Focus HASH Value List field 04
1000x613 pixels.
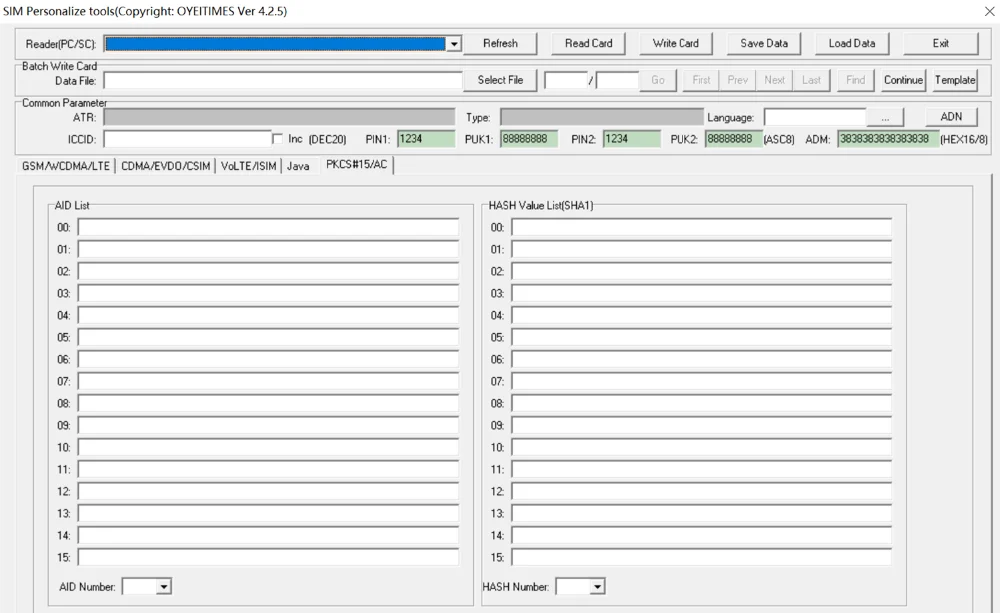point(702,316)
